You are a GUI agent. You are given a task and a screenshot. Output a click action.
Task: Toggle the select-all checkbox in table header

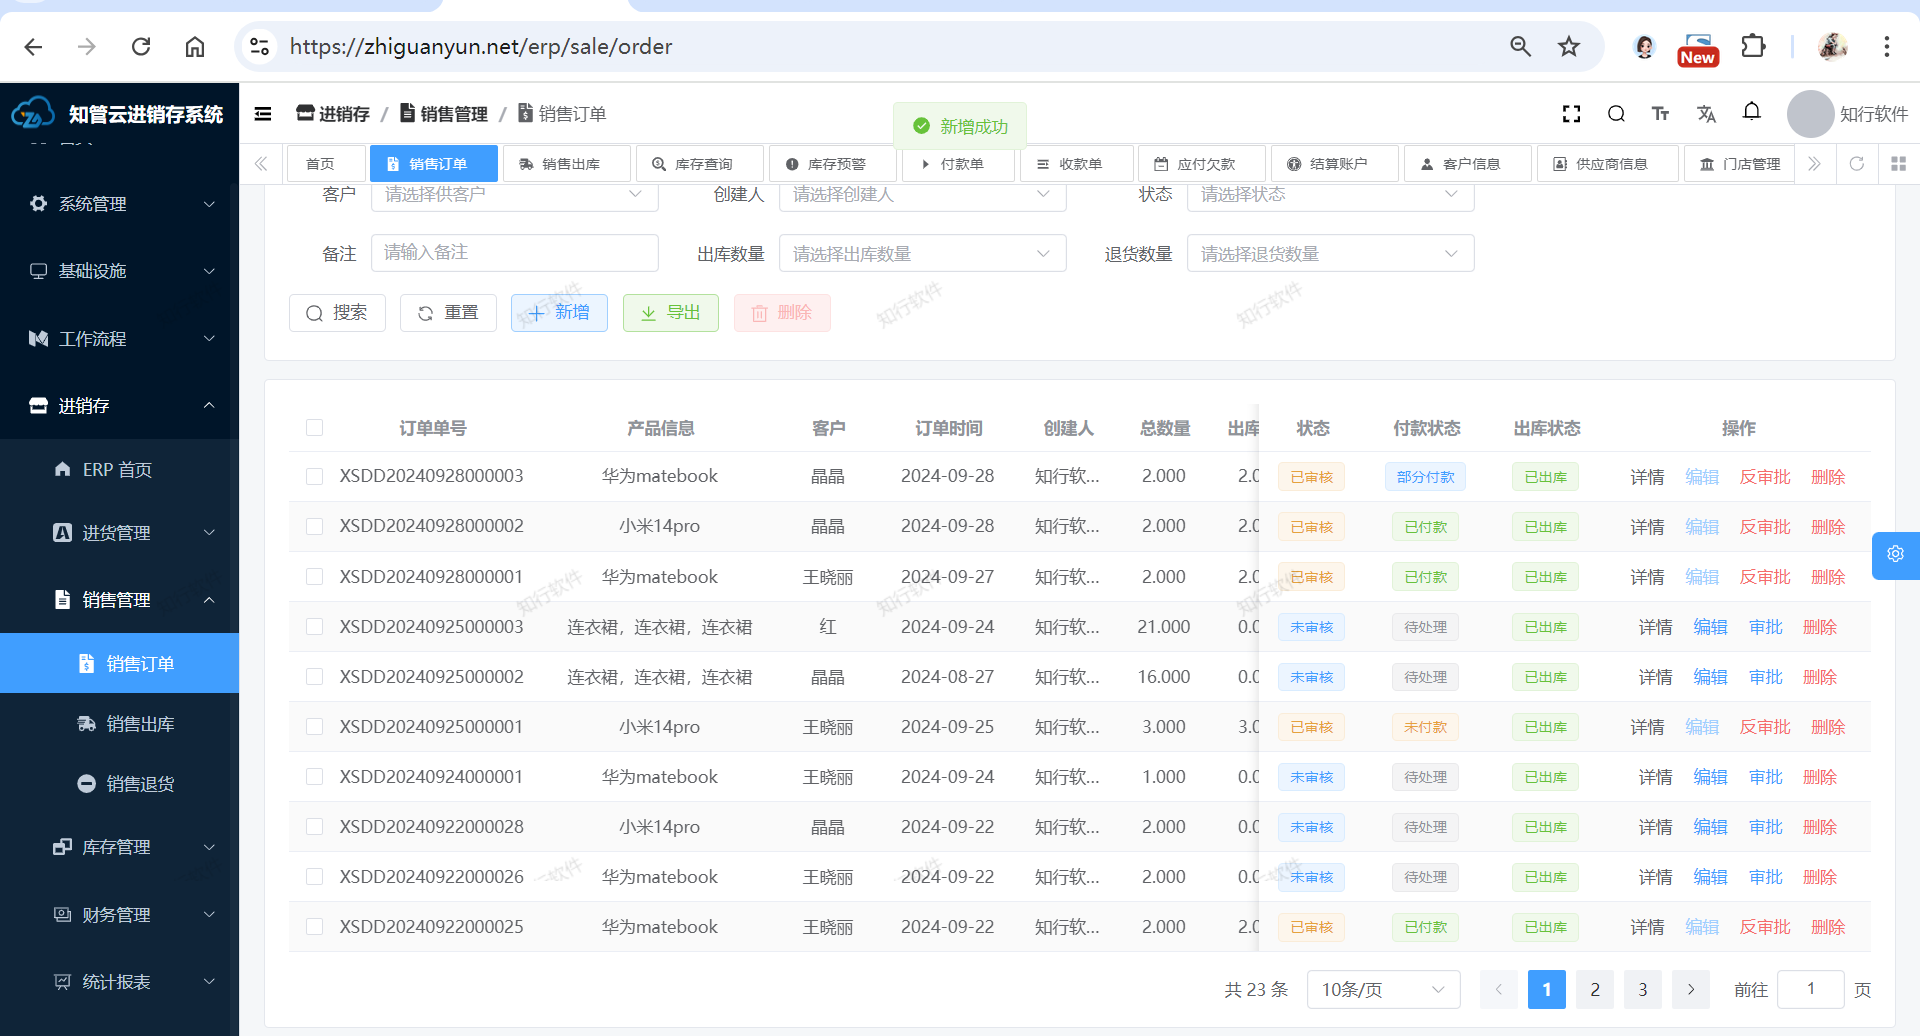point(314,428)
